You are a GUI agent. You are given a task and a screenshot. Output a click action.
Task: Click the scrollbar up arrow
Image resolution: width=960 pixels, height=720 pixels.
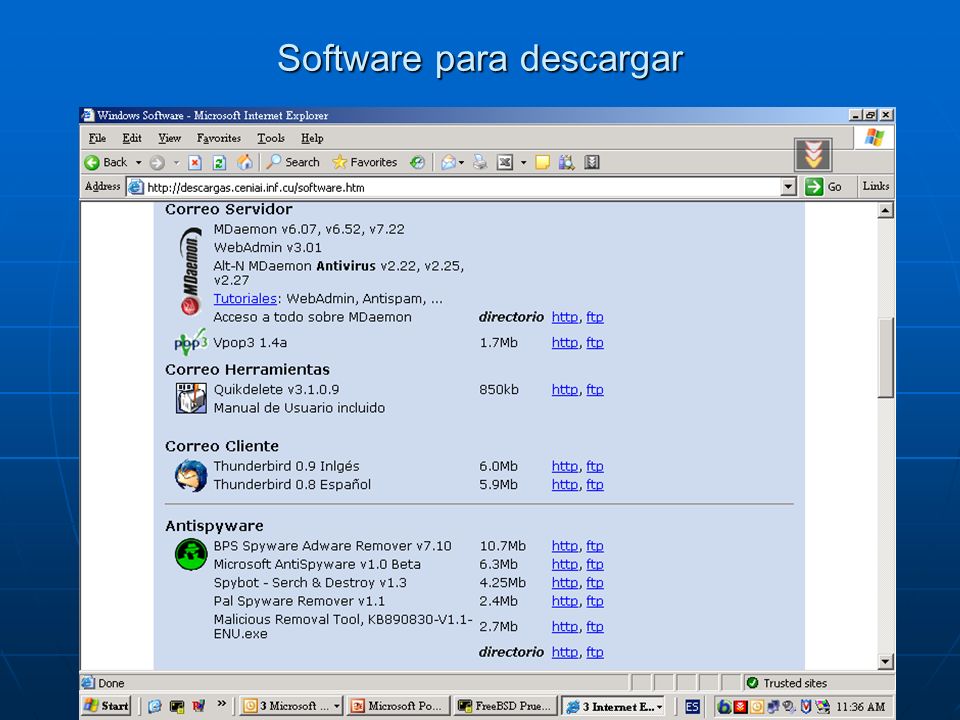coord(885,211)
